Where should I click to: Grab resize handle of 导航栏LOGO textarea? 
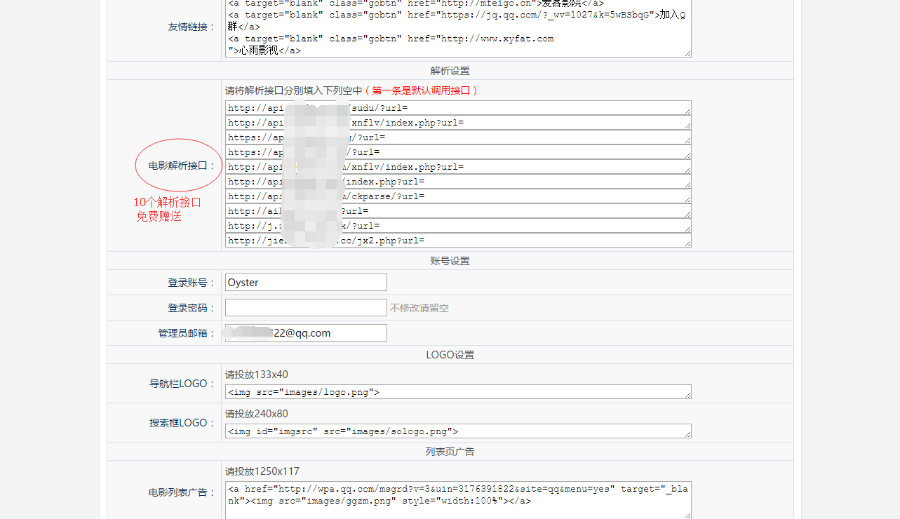686,396
